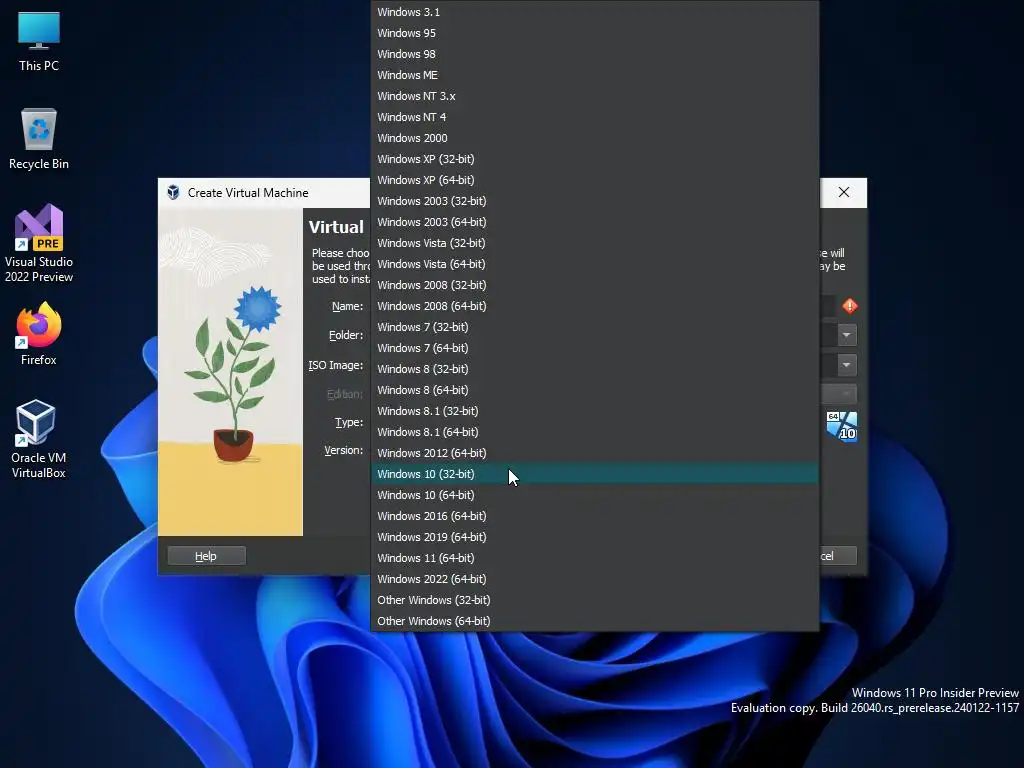Pick Windows 8 (32-bit)

(x=595, y=369)
